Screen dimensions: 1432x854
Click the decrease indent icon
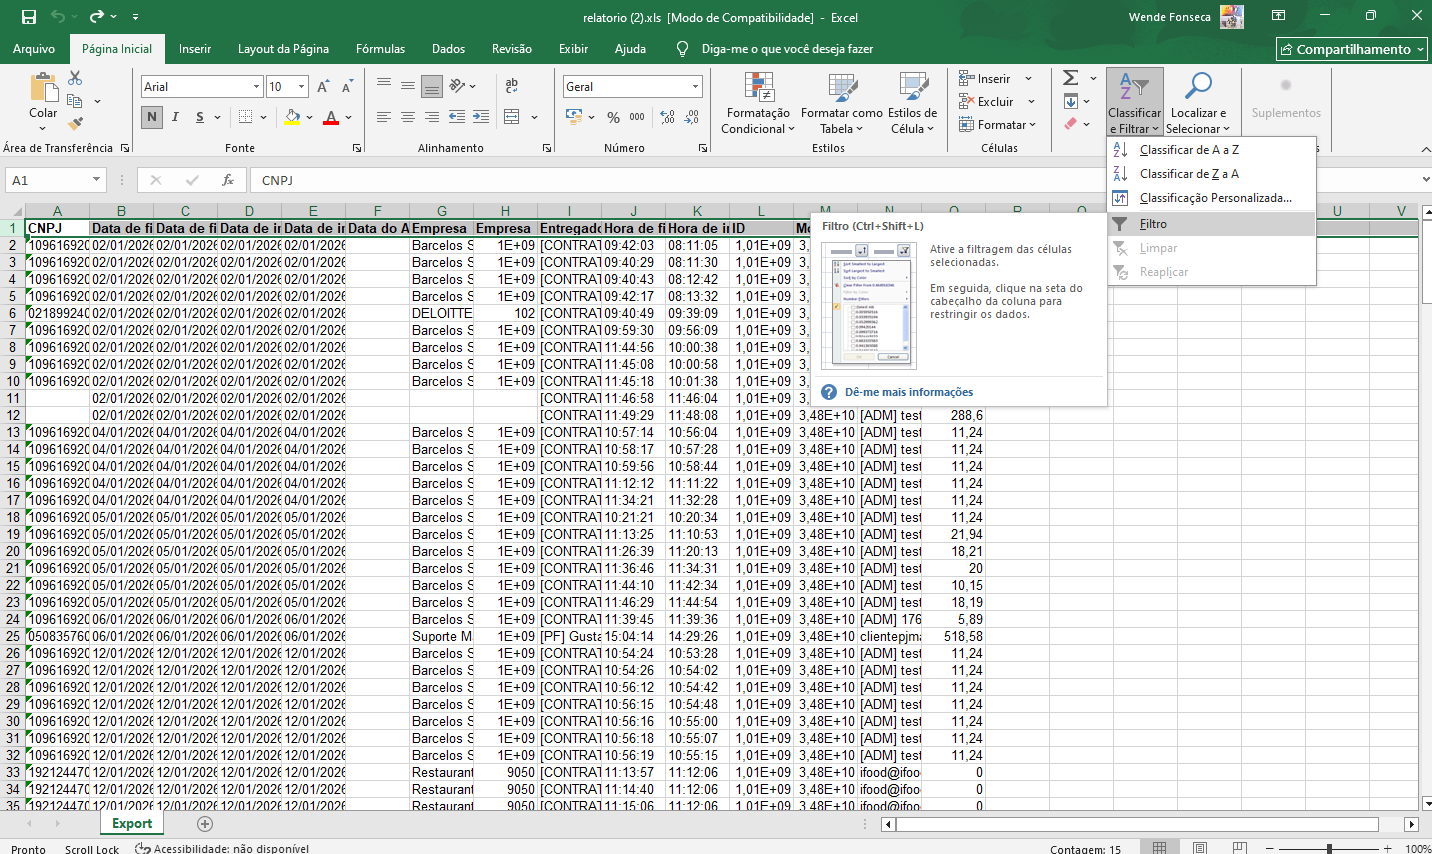point(457,117)
